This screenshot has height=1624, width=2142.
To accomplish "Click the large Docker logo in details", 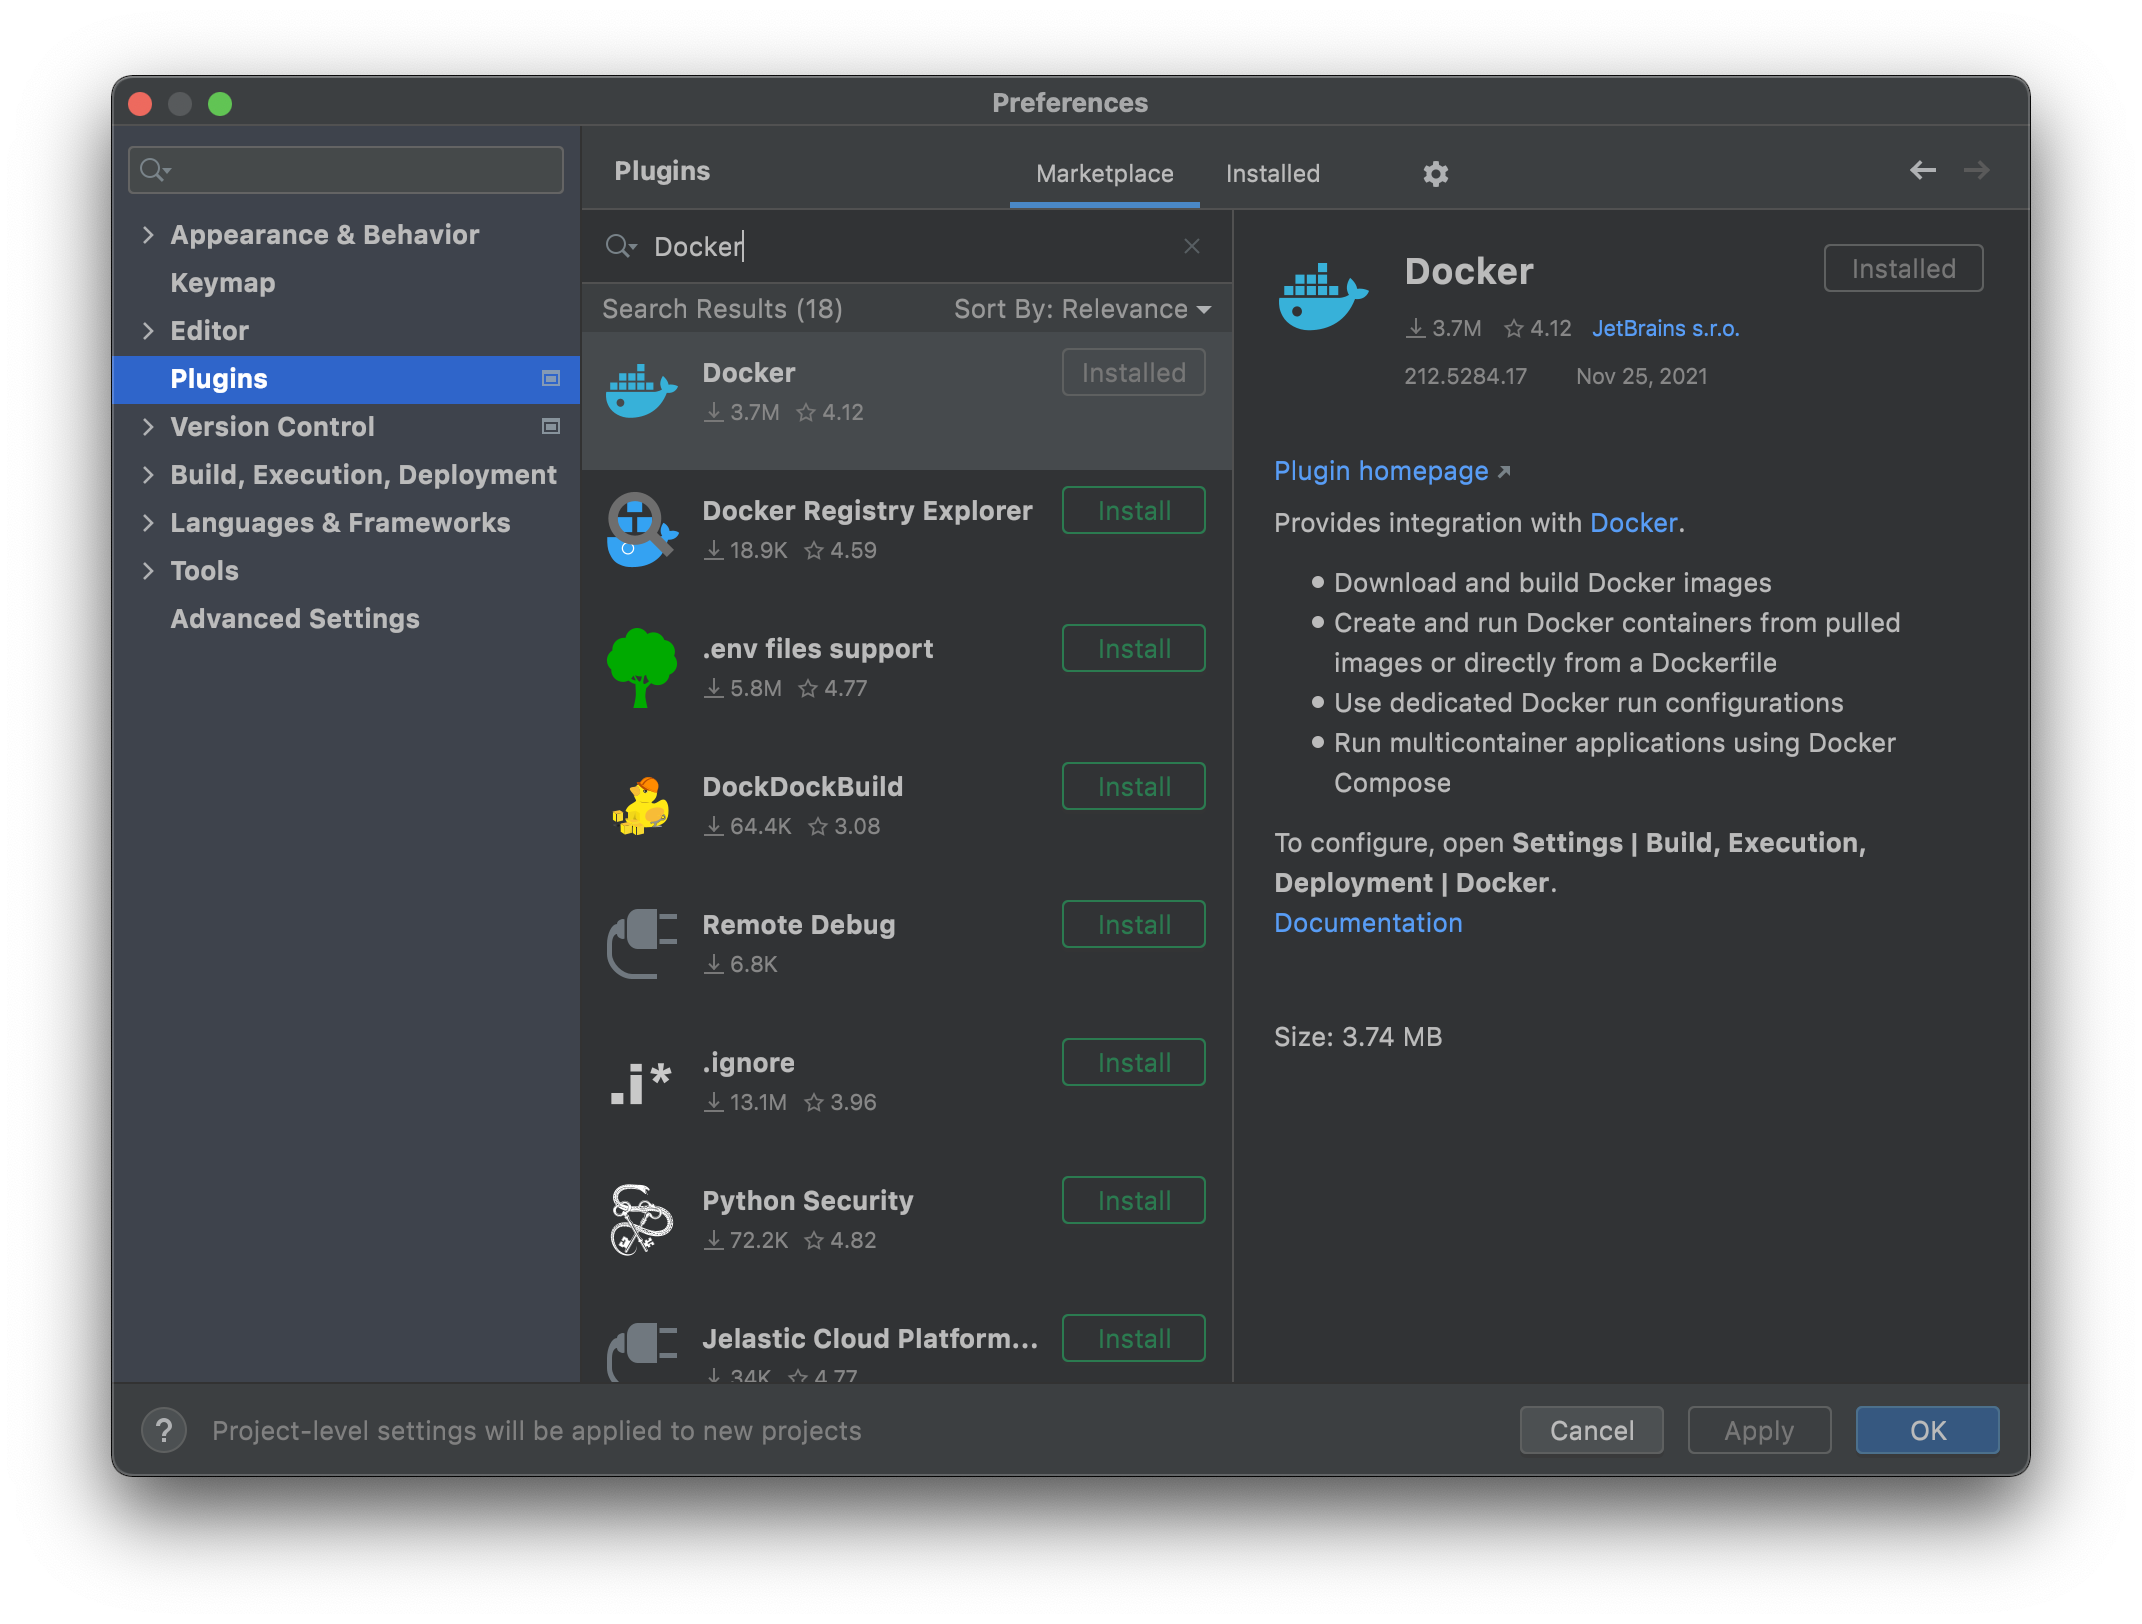I will [1322, 296].
